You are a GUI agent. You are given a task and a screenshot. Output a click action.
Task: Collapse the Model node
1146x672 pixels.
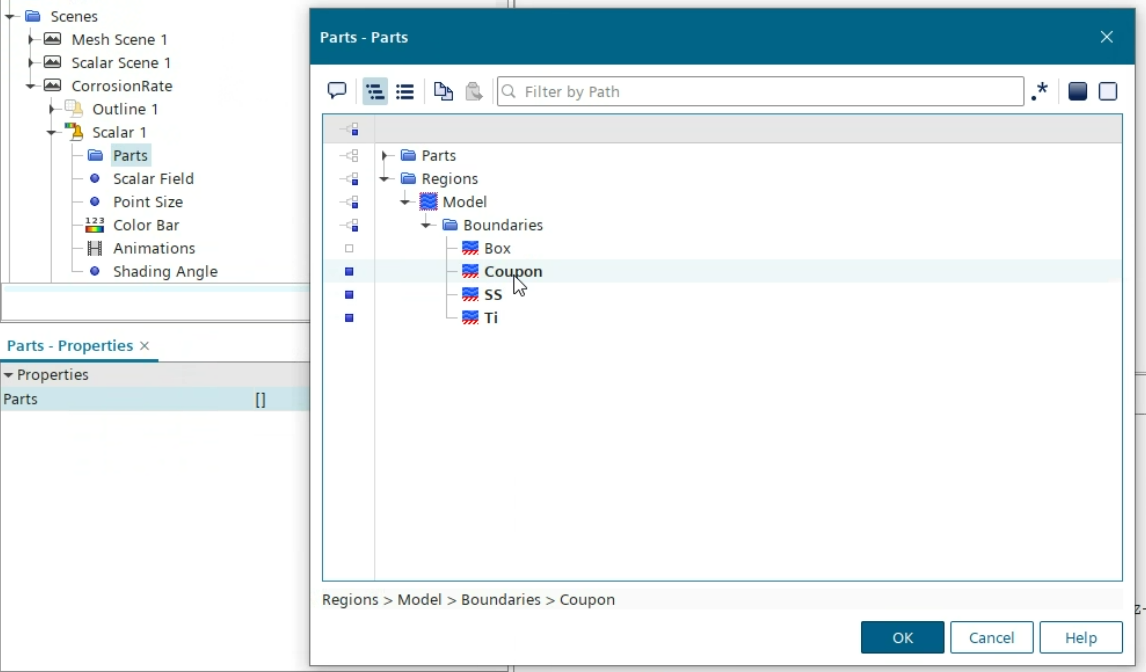click(406, 202)
